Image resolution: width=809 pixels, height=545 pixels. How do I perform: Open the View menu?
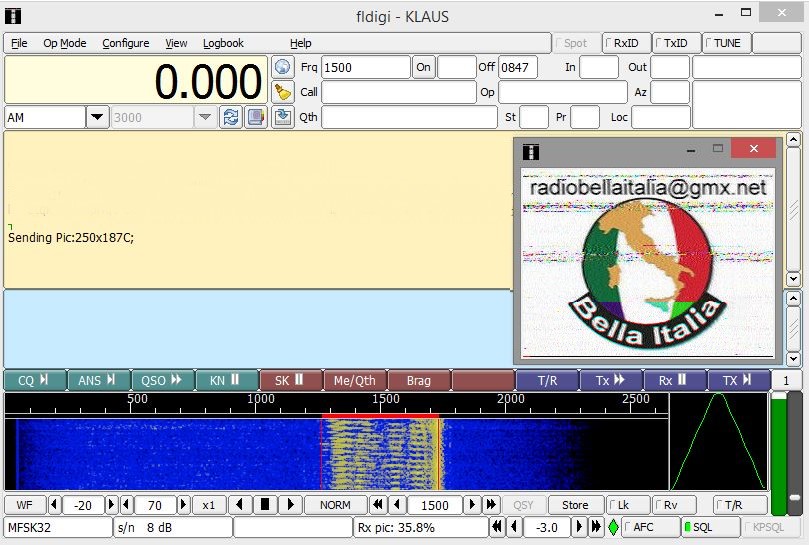[176, 43]
